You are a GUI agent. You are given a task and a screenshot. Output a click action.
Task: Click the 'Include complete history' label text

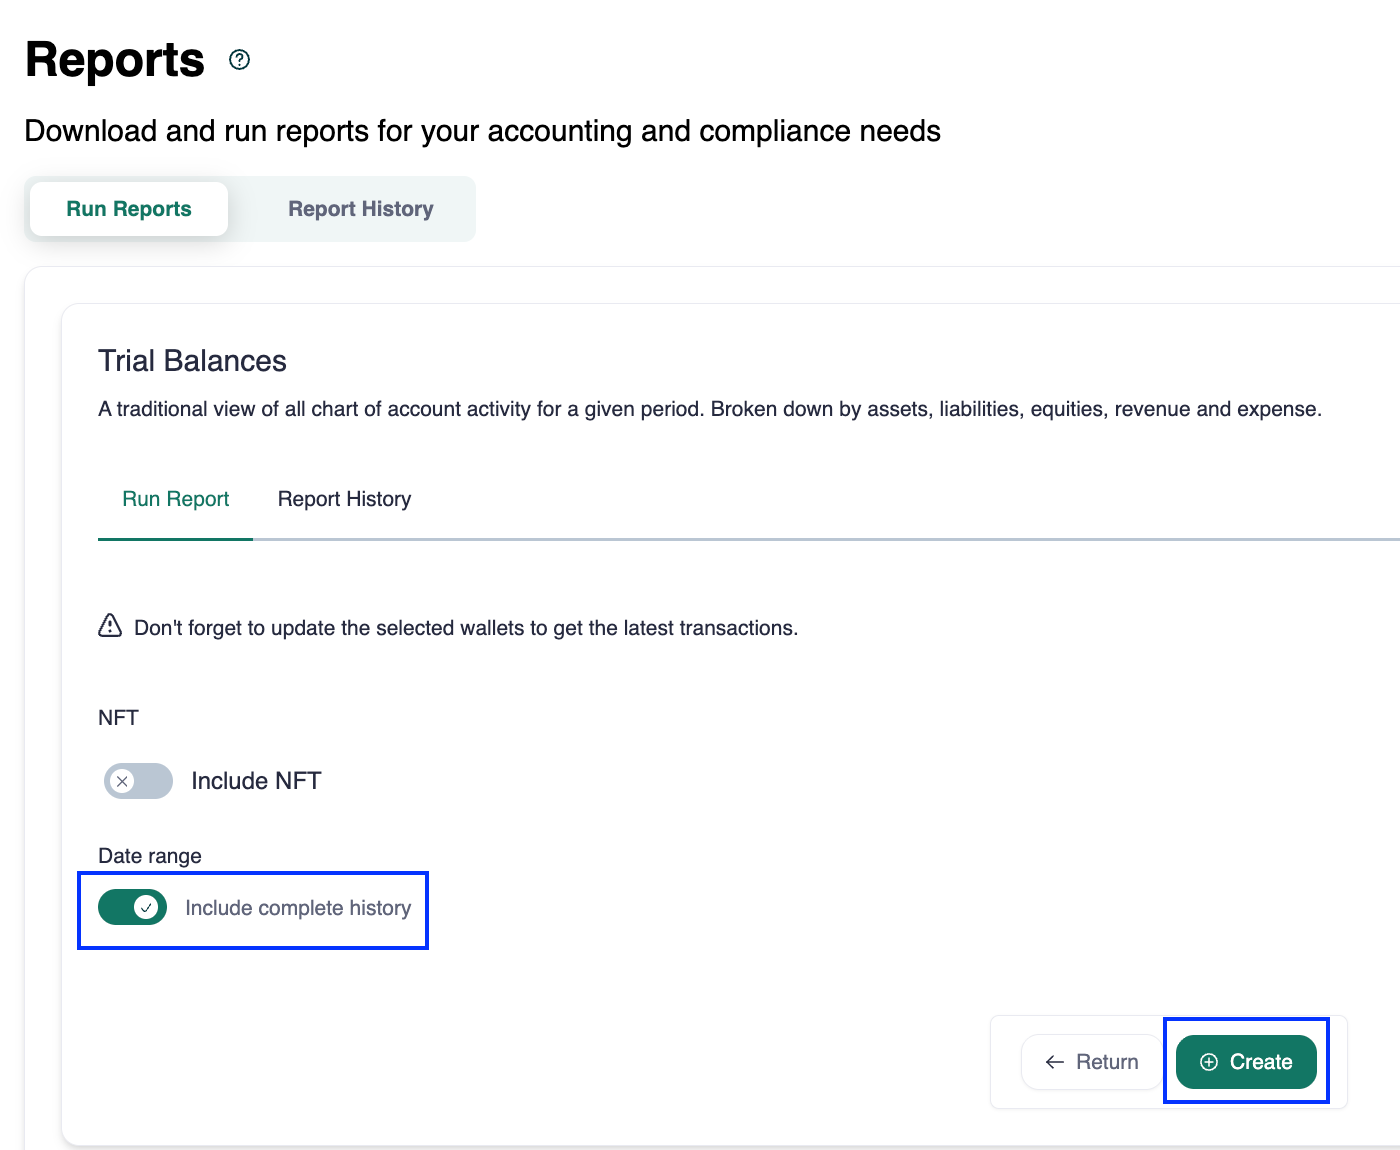(298, 908)
